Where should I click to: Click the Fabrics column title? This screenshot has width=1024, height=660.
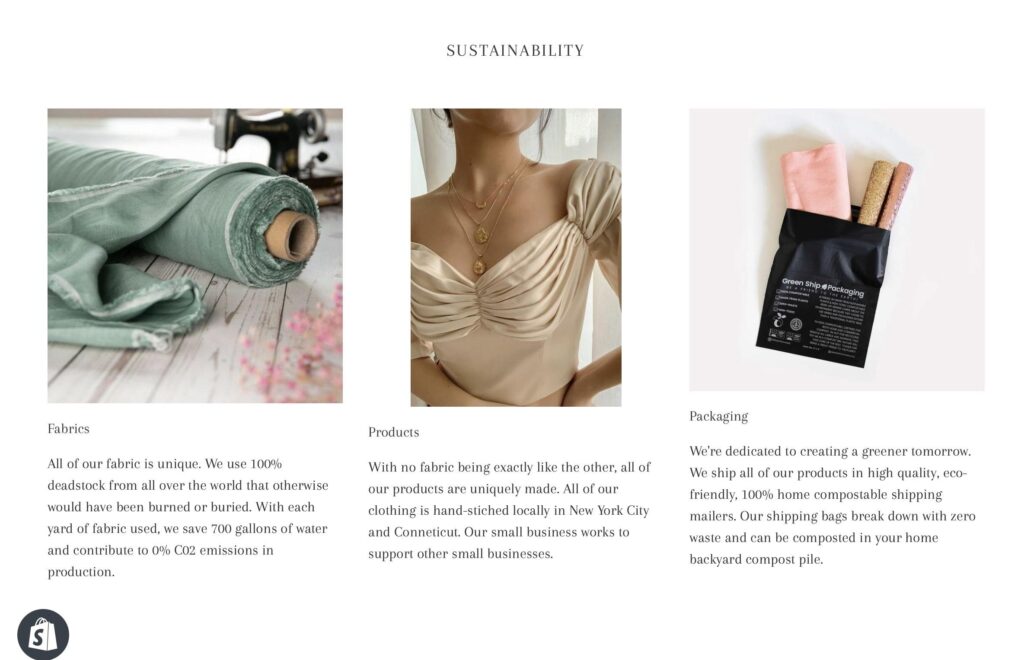point(68,429)
